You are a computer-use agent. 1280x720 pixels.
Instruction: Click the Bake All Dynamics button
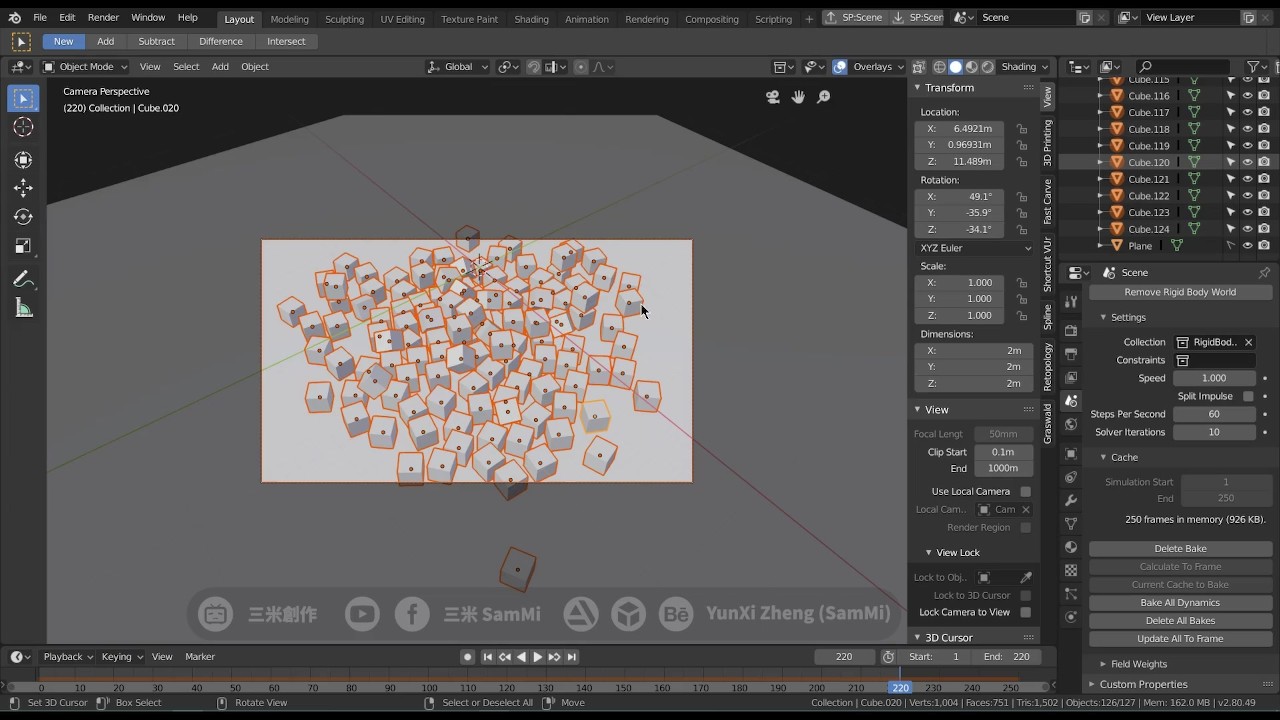click(x=1180, y=603)
